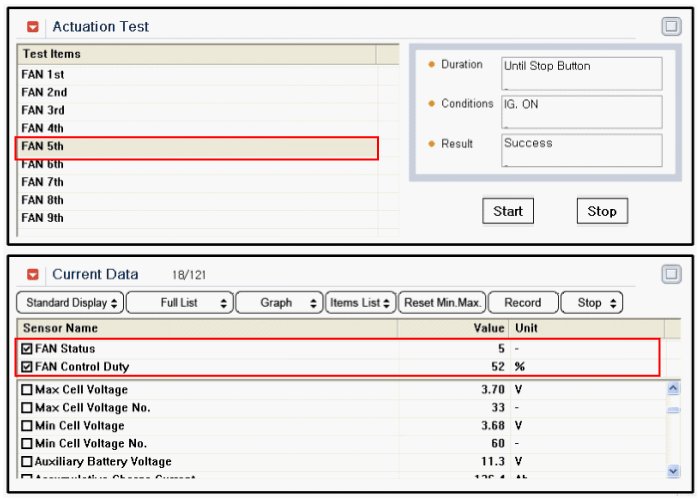Enable the Max Cell Voltage checkbox
700x500 pixels.
point(27,390)
